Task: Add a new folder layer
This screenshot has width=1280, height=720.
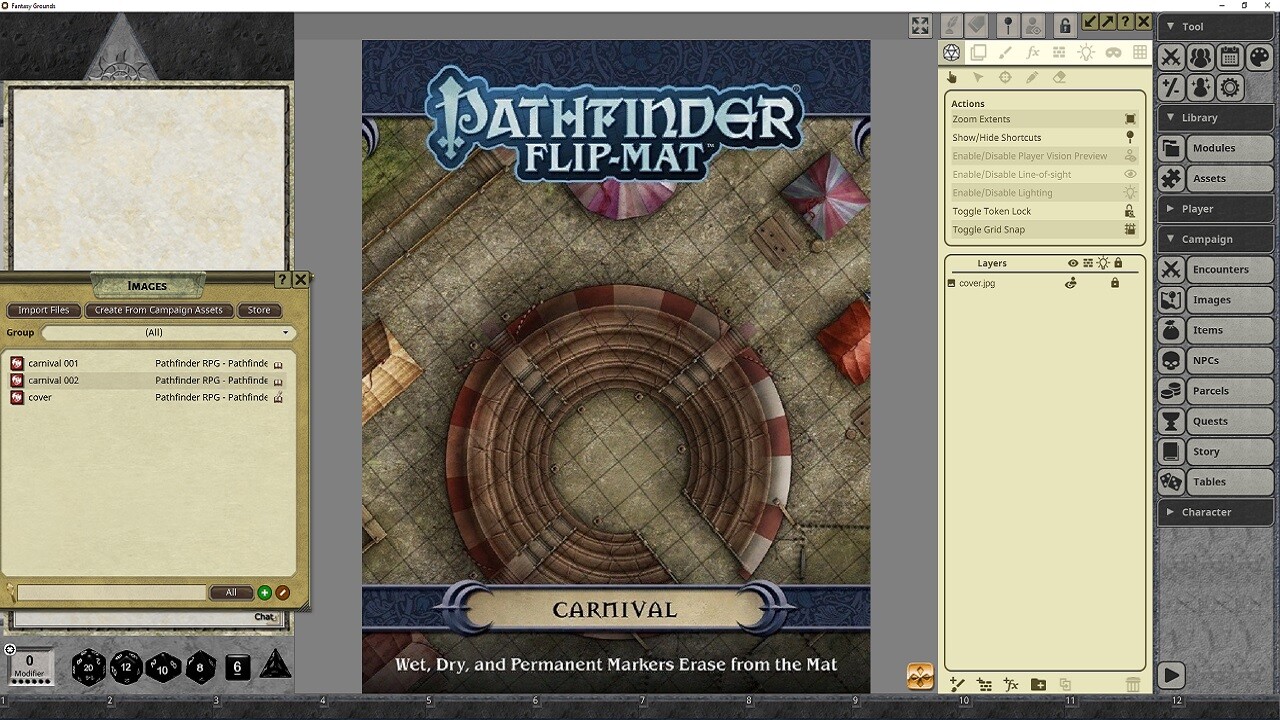Action: coord(1038,684)
